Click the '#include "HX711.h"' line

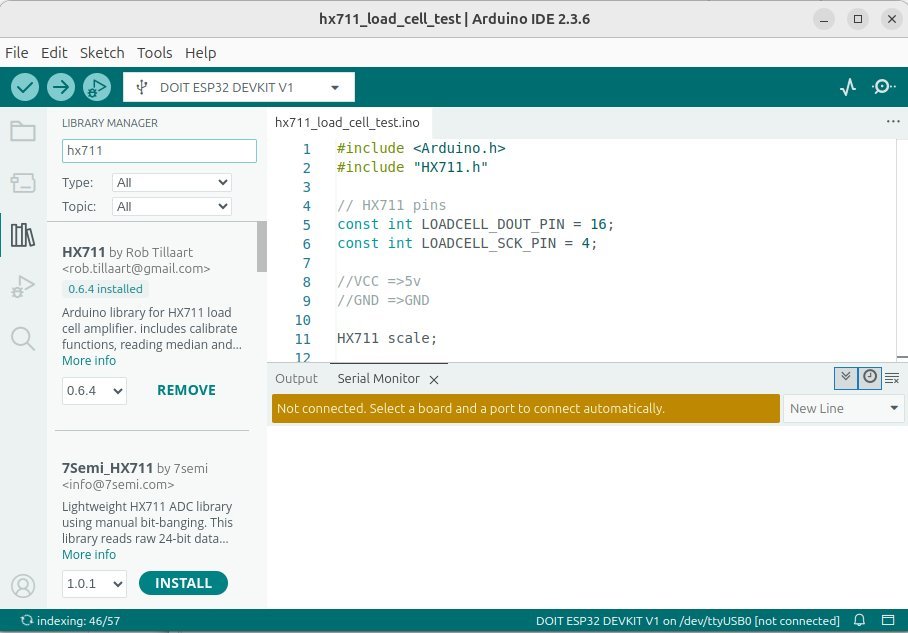[412, 167]
